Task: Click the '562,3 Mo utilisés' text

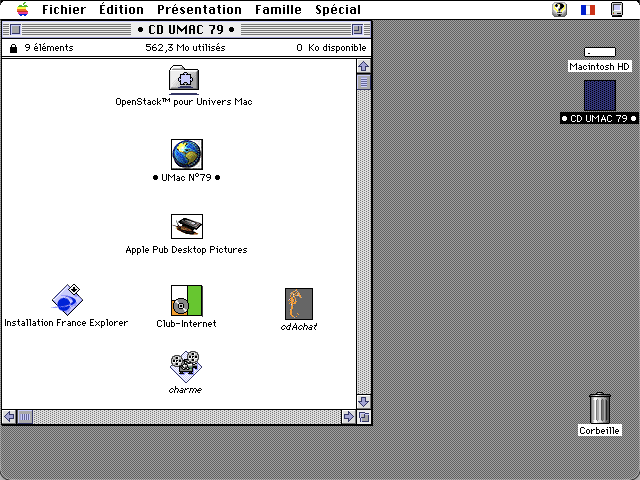Action: (185, 48)
